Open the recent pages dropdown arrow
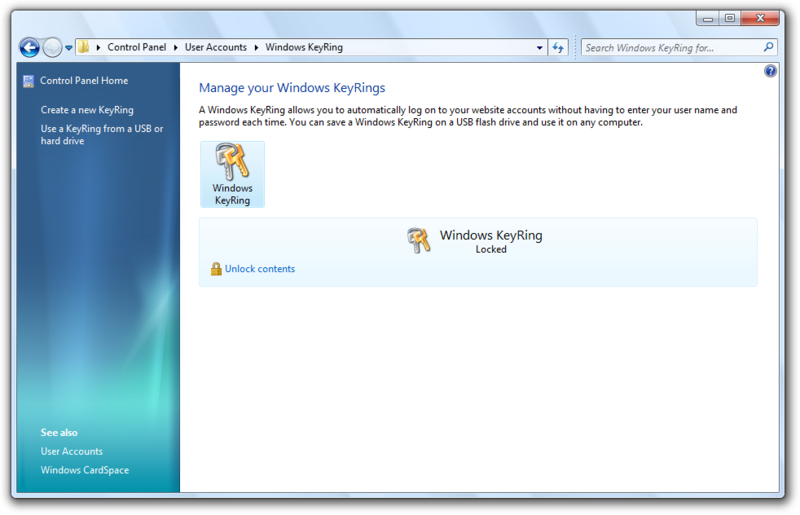800x515 pixels. pyautogui.click(x=68, y=48)
